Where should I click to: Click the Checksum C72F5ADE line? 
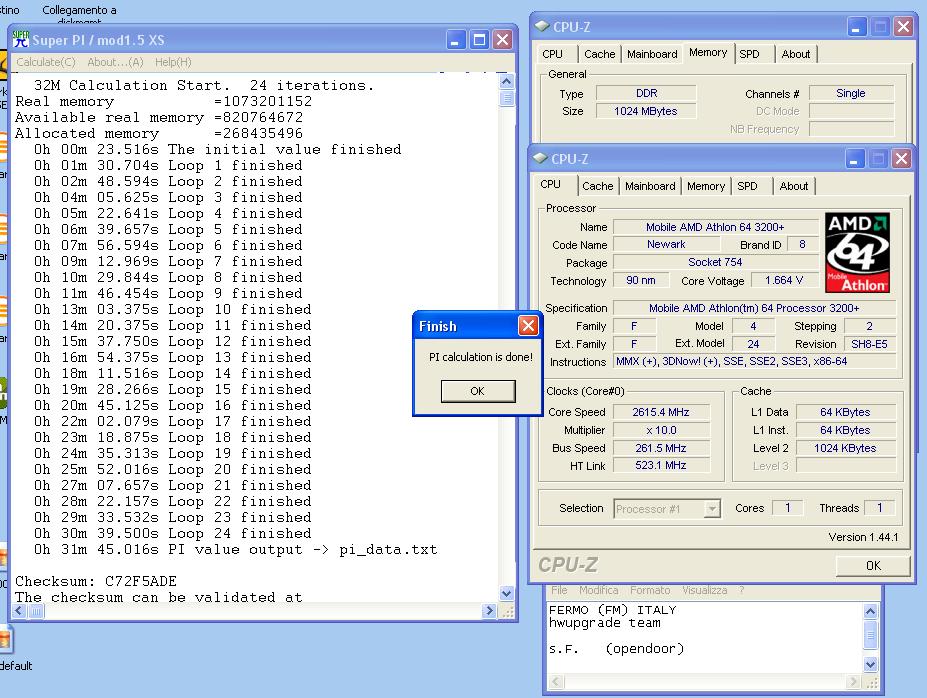(96, 581)
